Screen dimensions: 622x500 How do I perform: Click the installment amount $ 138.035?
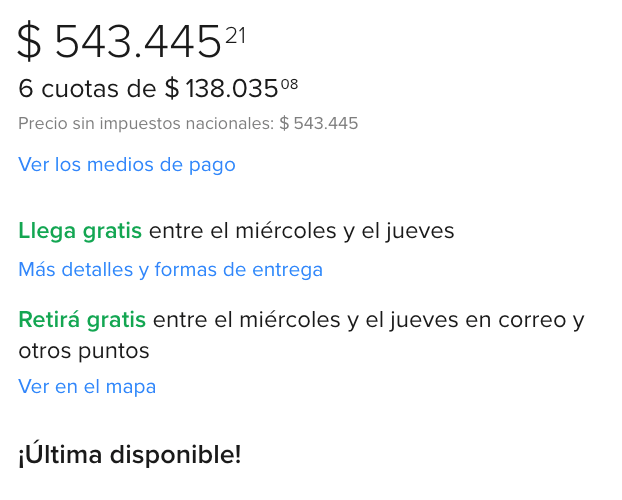(221, 89)
